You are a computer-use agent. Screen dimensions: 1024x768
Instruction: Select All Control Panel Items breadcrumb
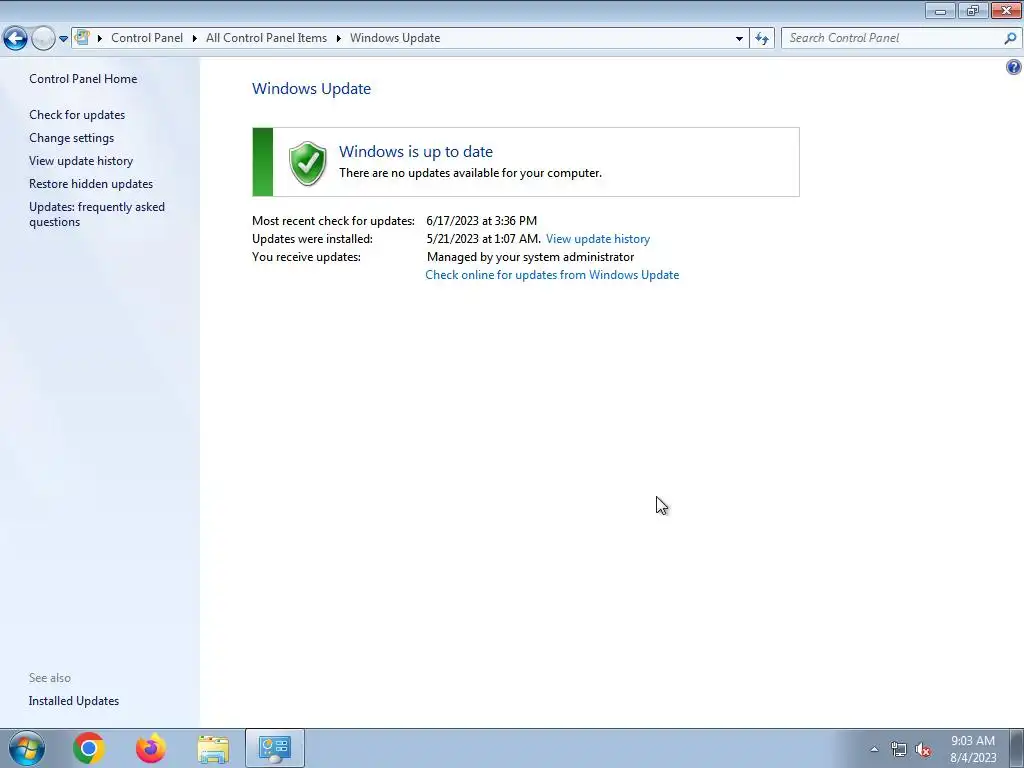(266, 38)
